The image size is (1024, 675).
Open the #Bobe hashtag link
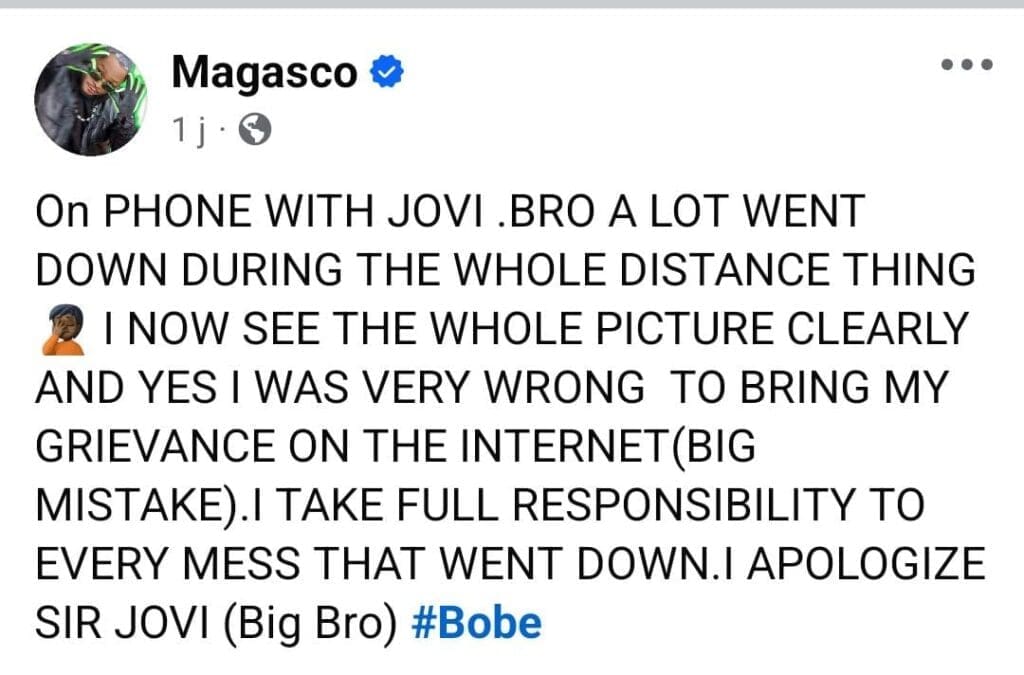click(477, 624)
